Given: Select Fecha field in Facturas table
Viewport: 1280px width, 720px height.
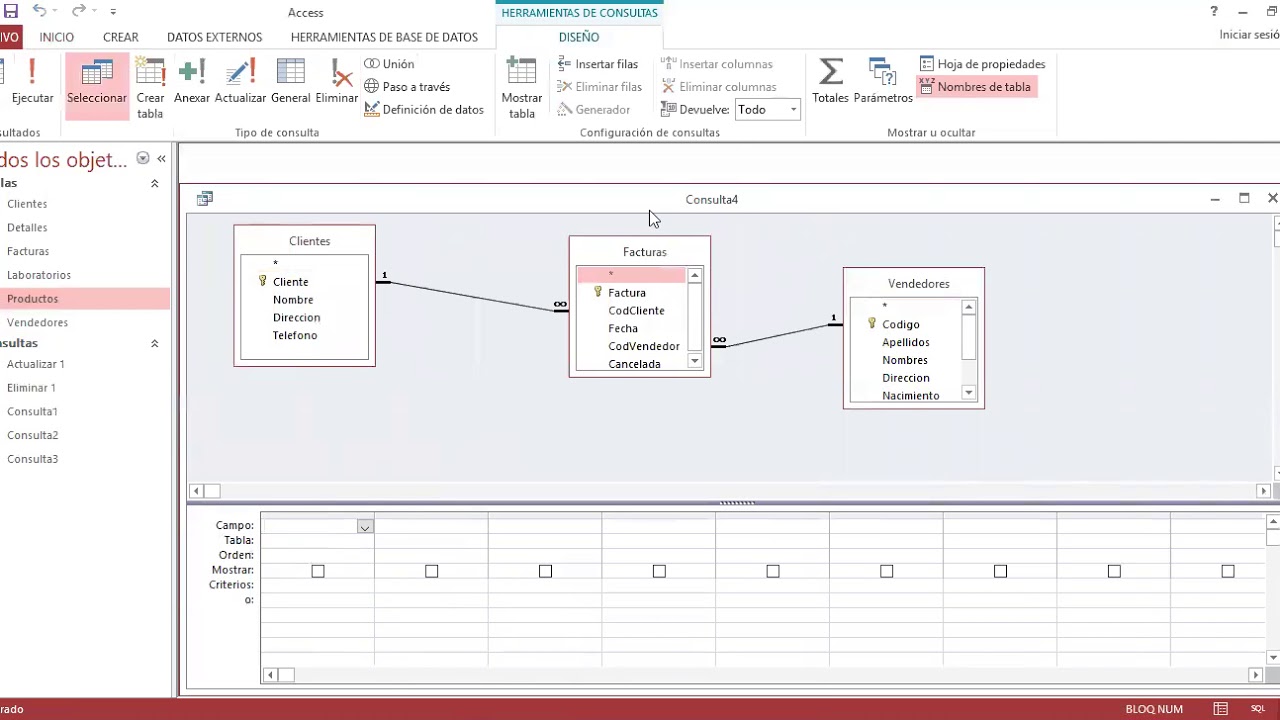Looking at the screenshot, I should [x=623, y=328].
